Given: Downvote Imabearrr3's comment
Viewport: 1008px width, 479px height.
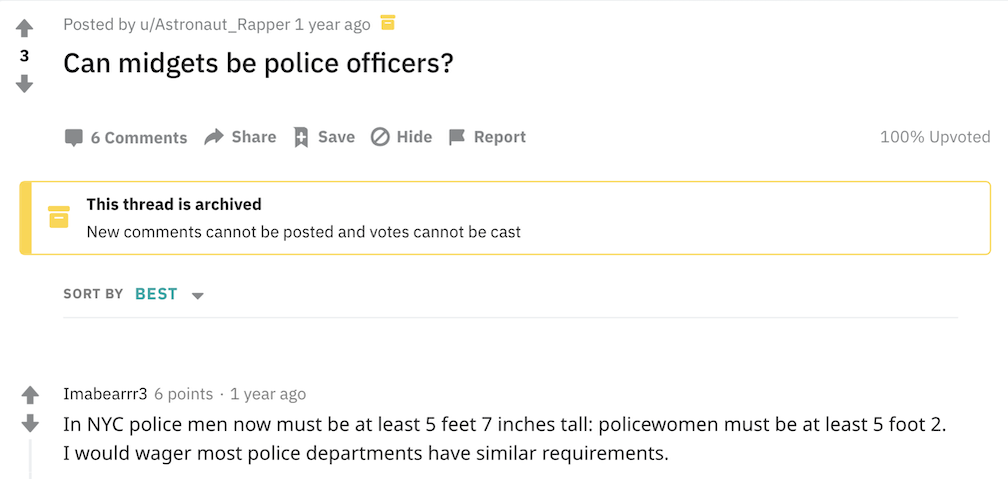Looking at the screenshot, I should (30, 423).
